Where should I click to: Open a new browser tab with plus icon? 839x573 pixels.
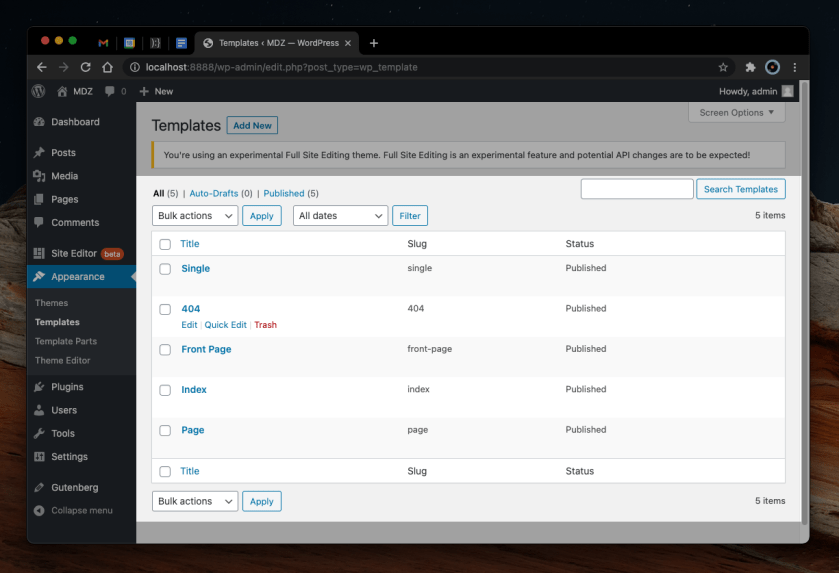(x=374, y=43)
